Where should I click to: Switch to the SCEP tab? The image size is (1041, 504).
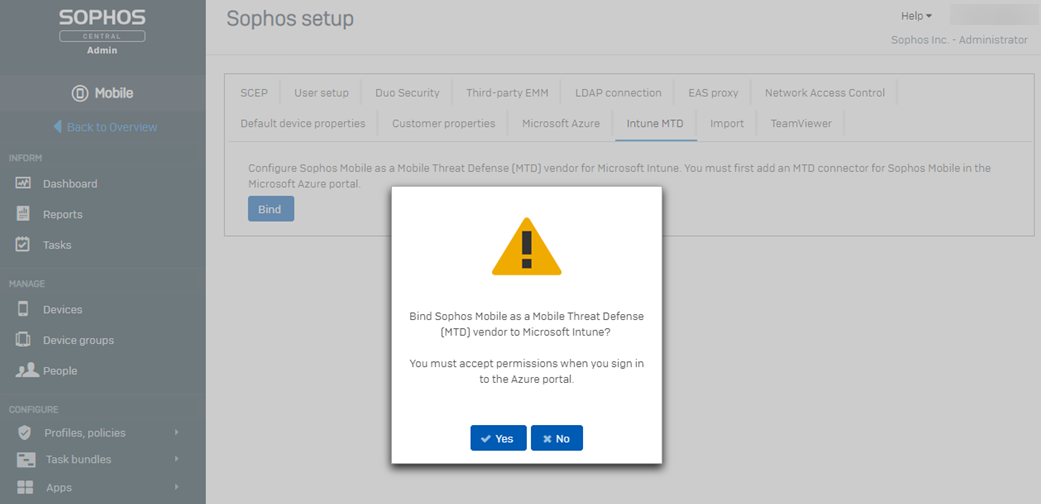(x=254, y=93)
